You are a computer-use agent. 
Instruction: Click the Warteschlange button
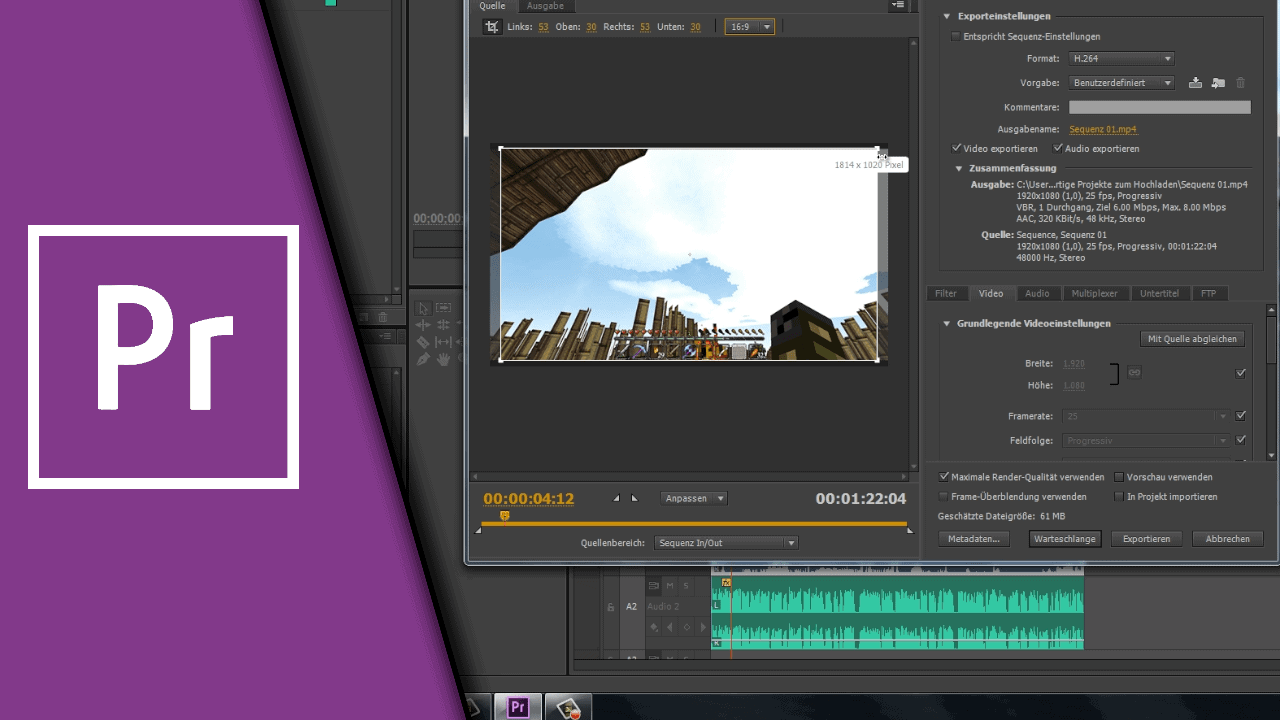point(1065,539)
